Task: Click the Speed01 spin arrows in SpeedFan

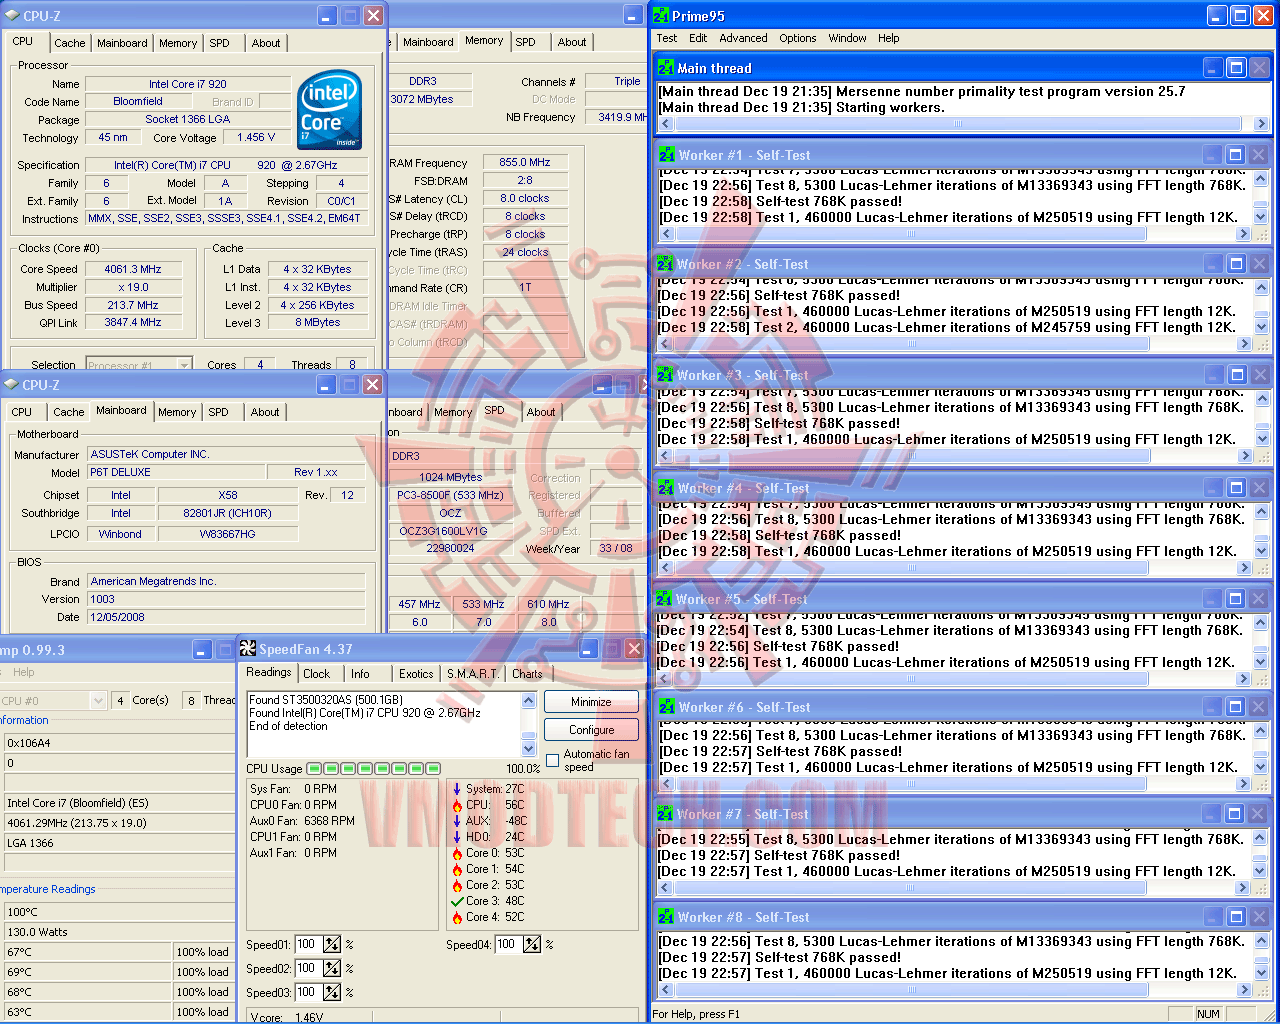Action: point(332,944)
